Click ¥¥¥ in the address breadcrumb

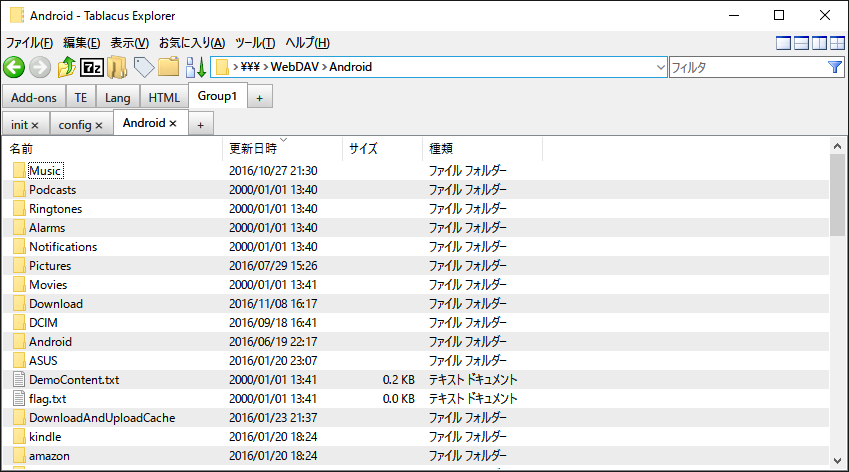tap(250, 67)
